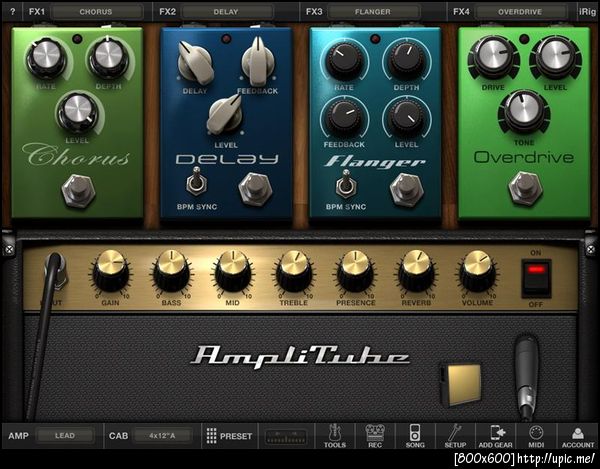This screenshot has height=469, width=600.
Task: Toggle the Overdrive pedal footswitch
Action: (x=525, y=188)
